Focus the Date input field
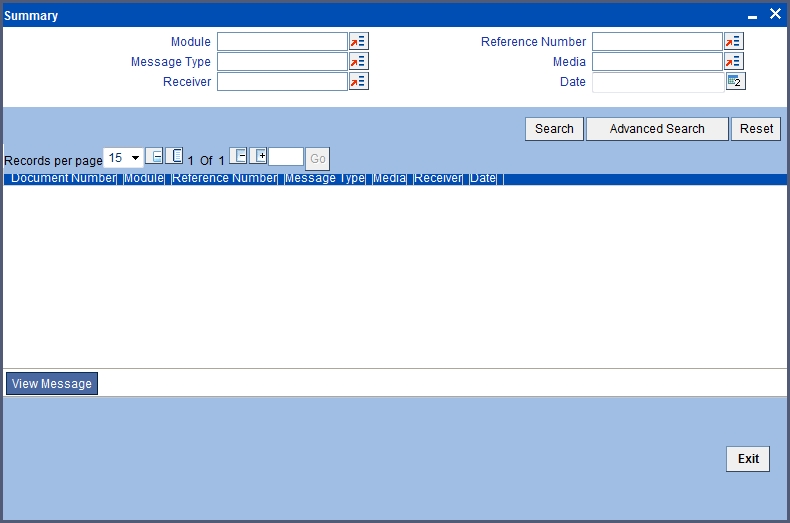790x523 pixels. point(658,82)
